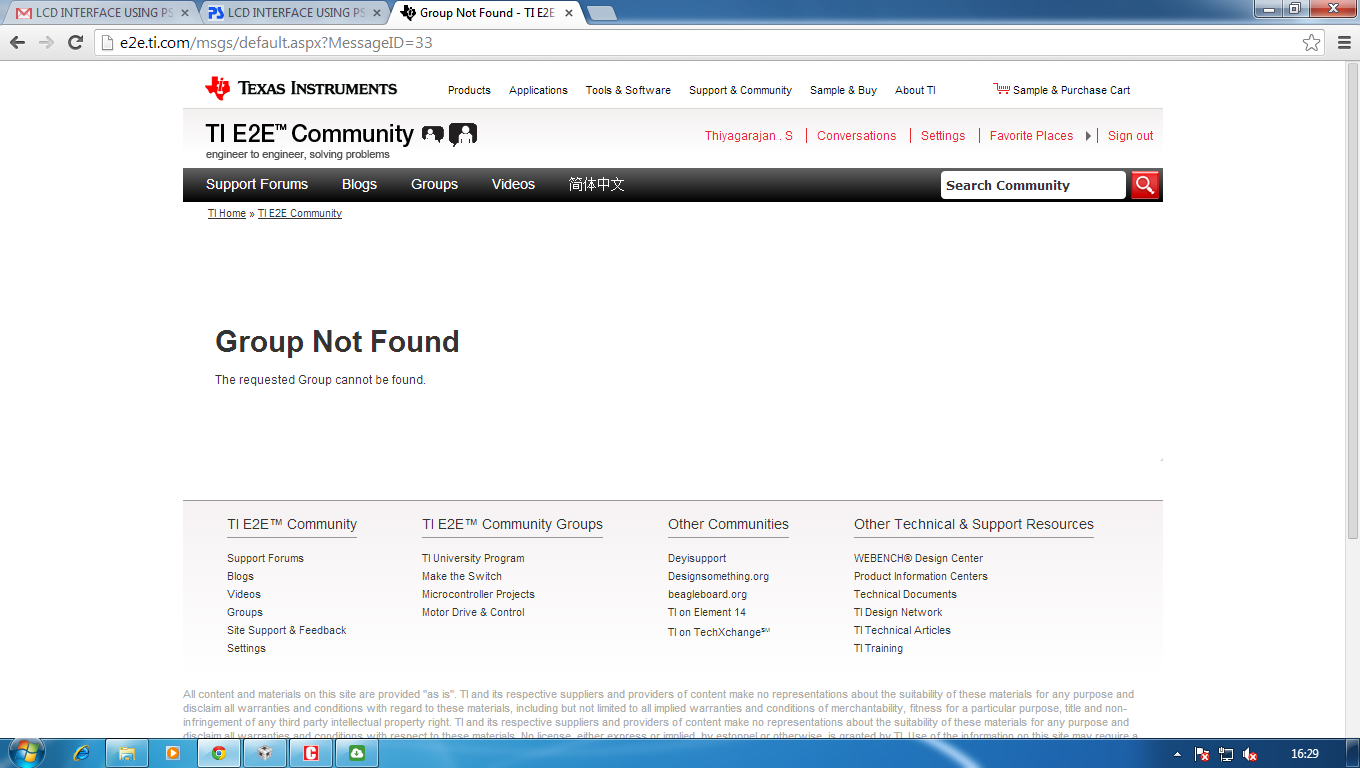Switch to the PS LCD INTERFACE tab

pos(292,13)
